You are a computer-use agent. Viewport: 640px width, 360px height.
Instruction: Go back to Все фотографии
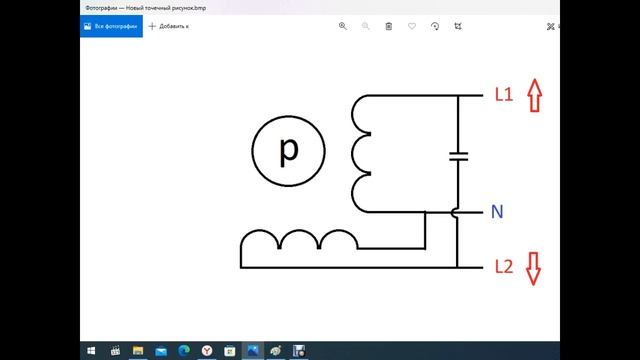[111, 26]
